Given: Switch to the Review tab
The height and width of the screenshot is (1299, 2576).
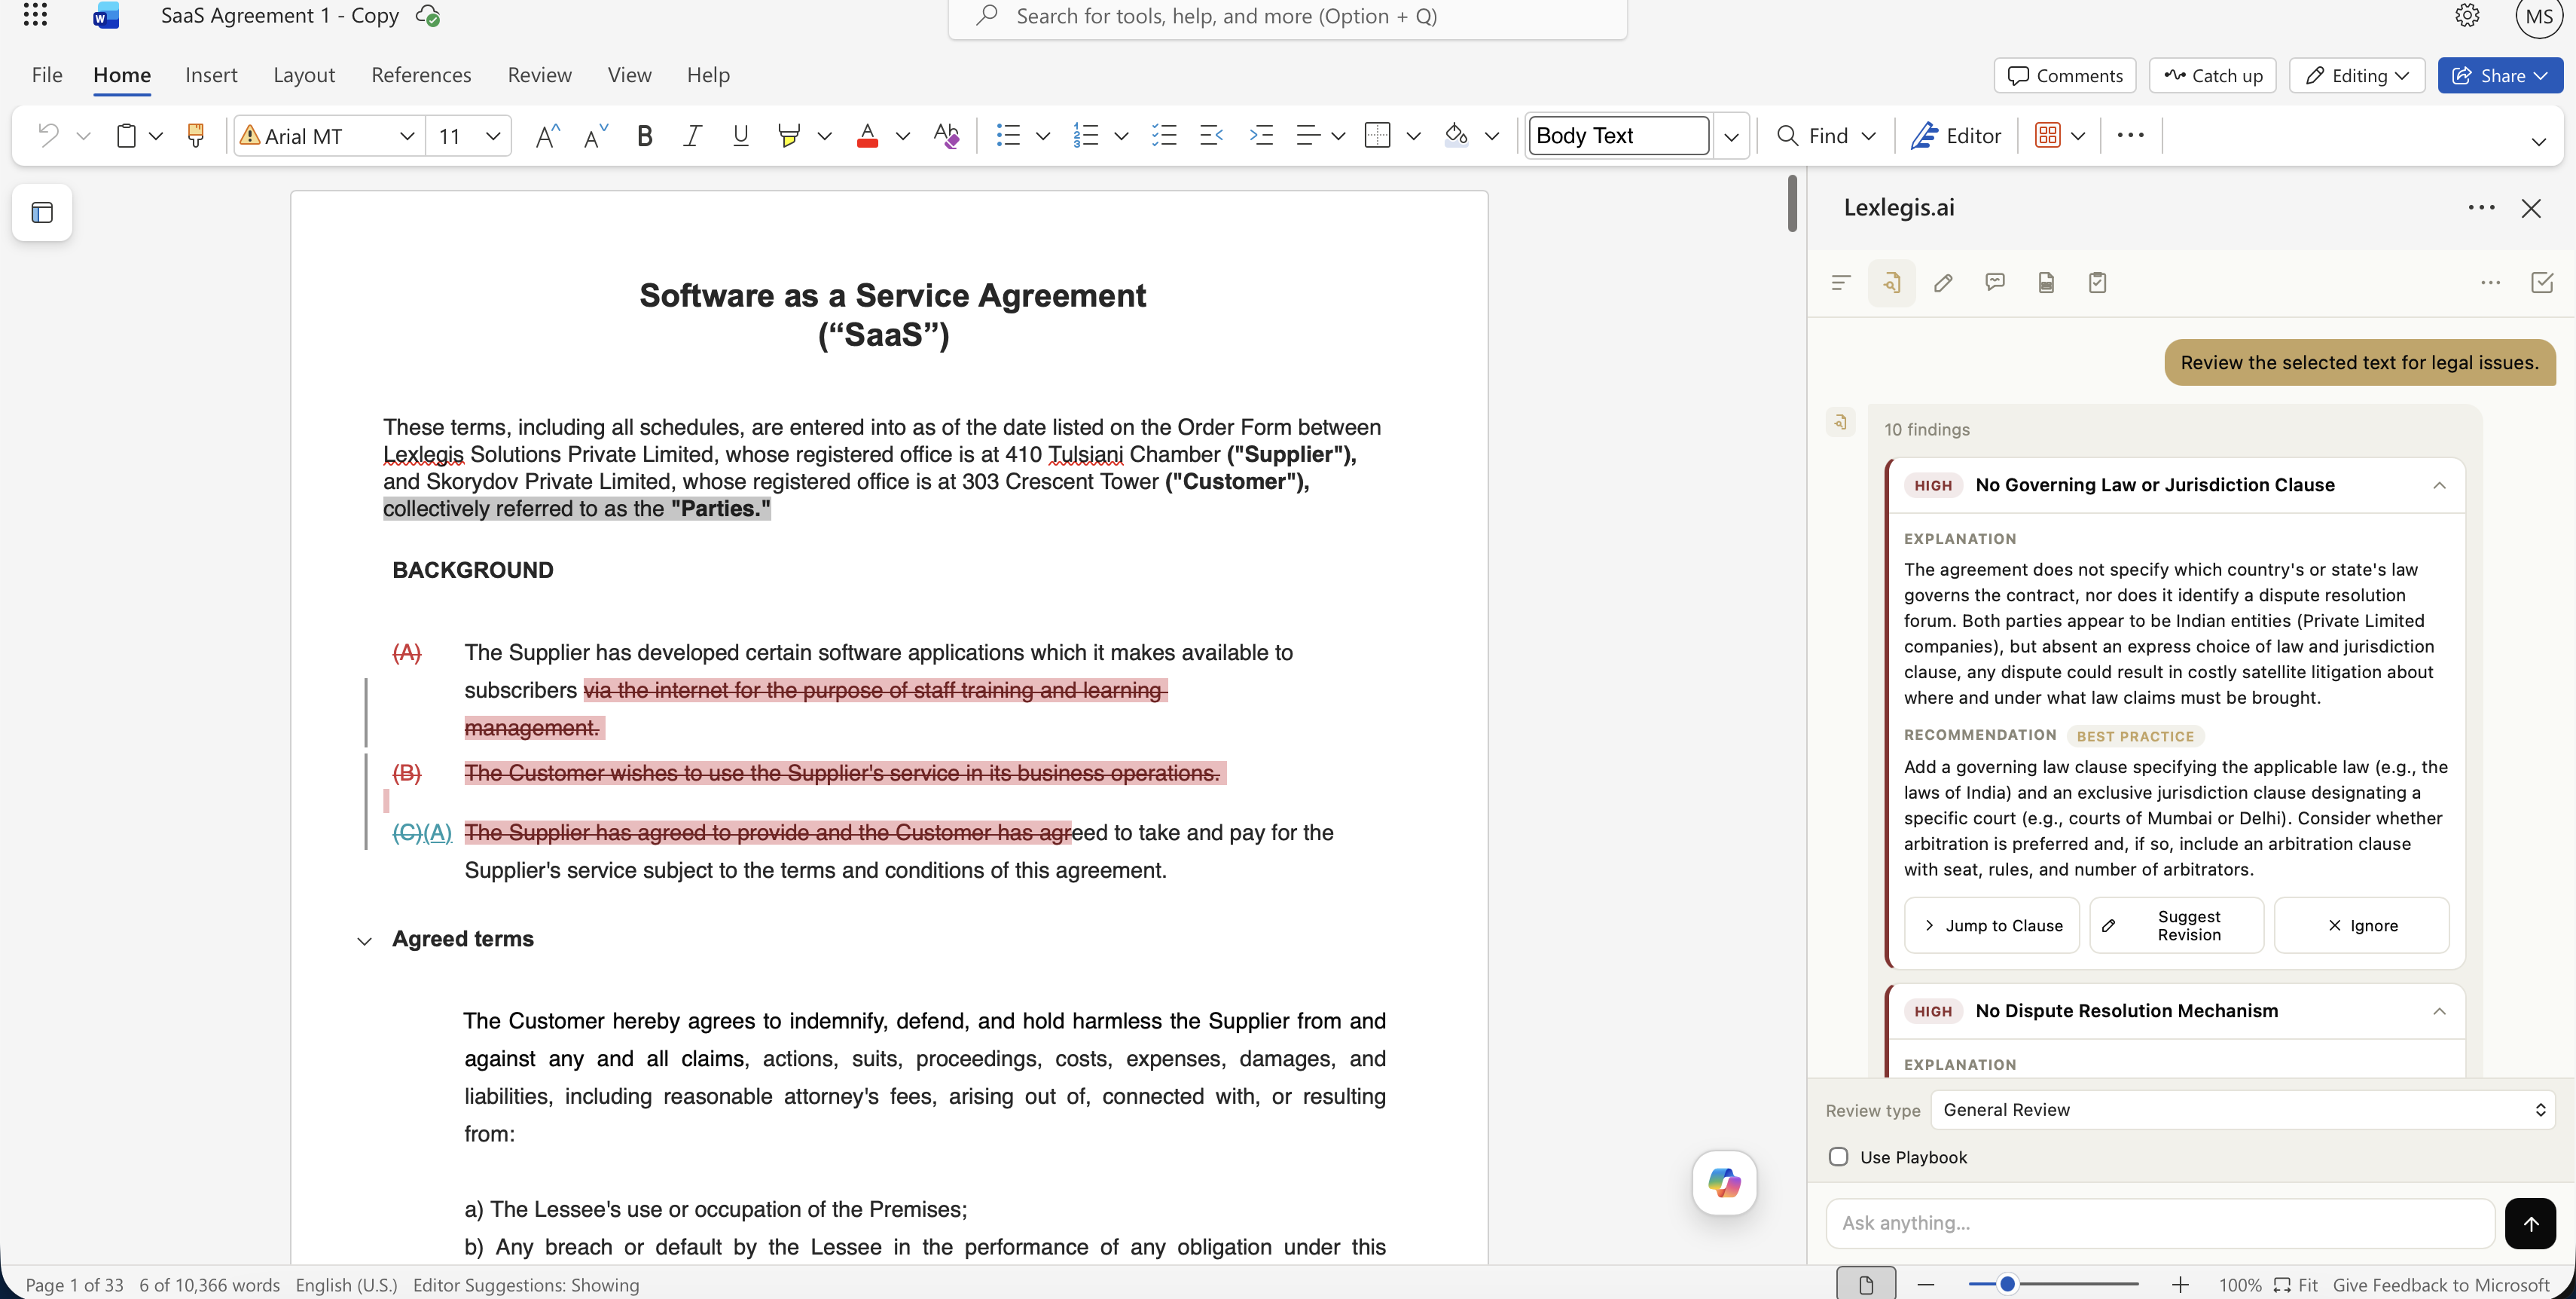Looking at the screenshot, I should tap(539, 75).
